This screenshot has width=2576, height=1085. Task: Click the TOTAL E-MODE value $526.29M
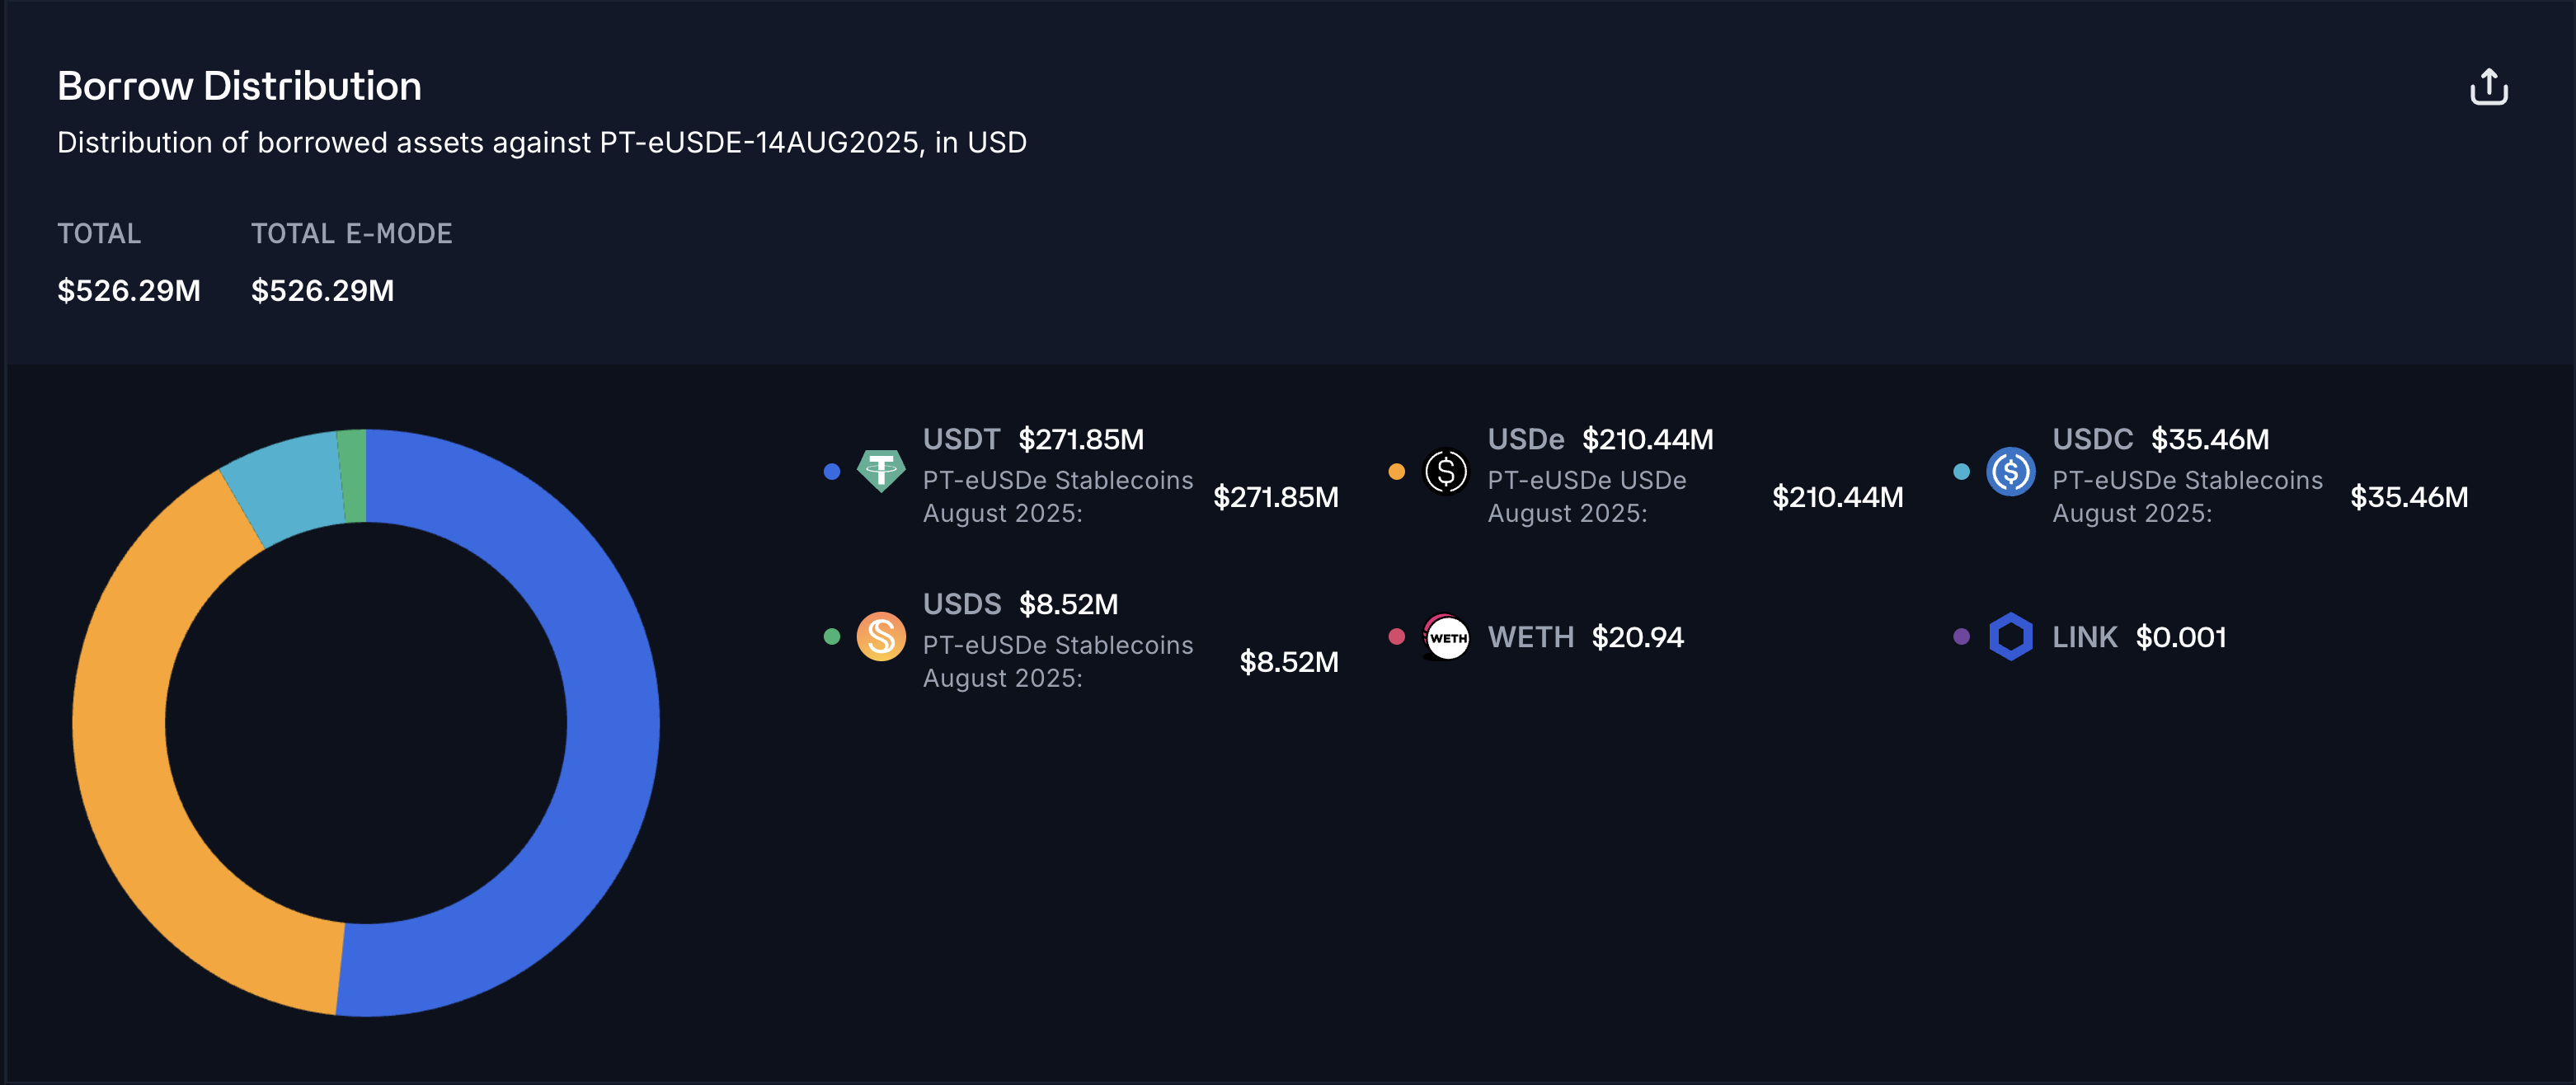click(x=322, y=290)
